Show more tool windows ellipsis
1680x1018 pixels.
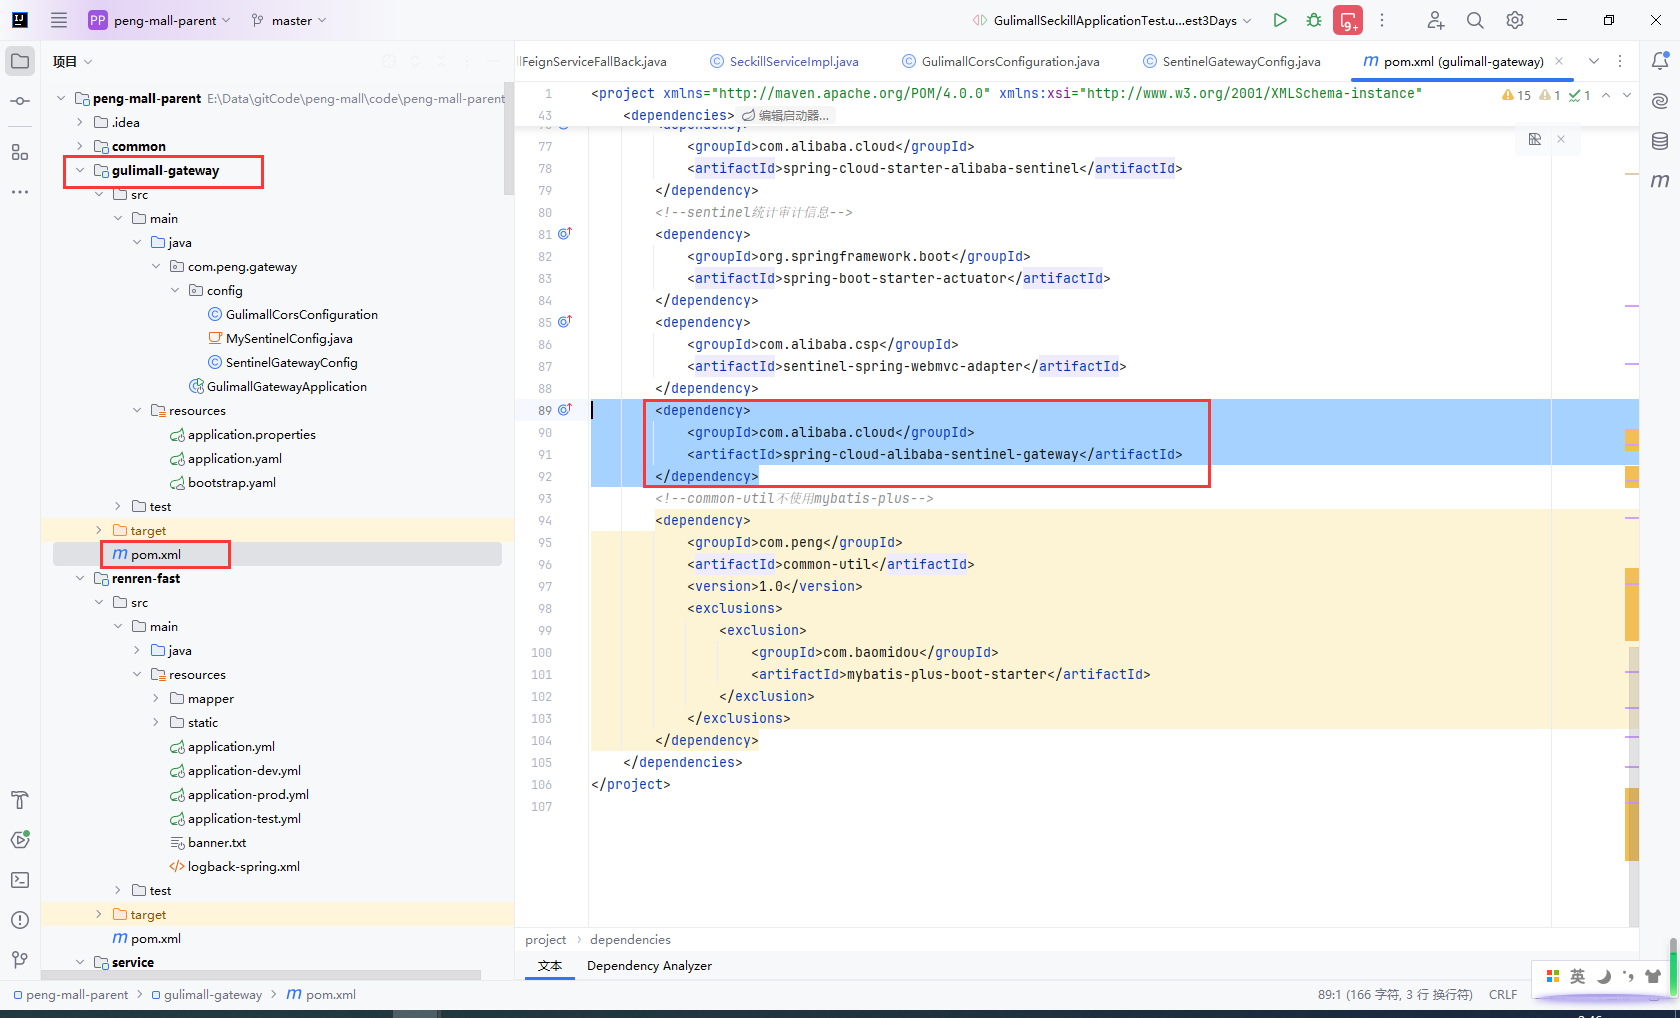click(20, 191)
